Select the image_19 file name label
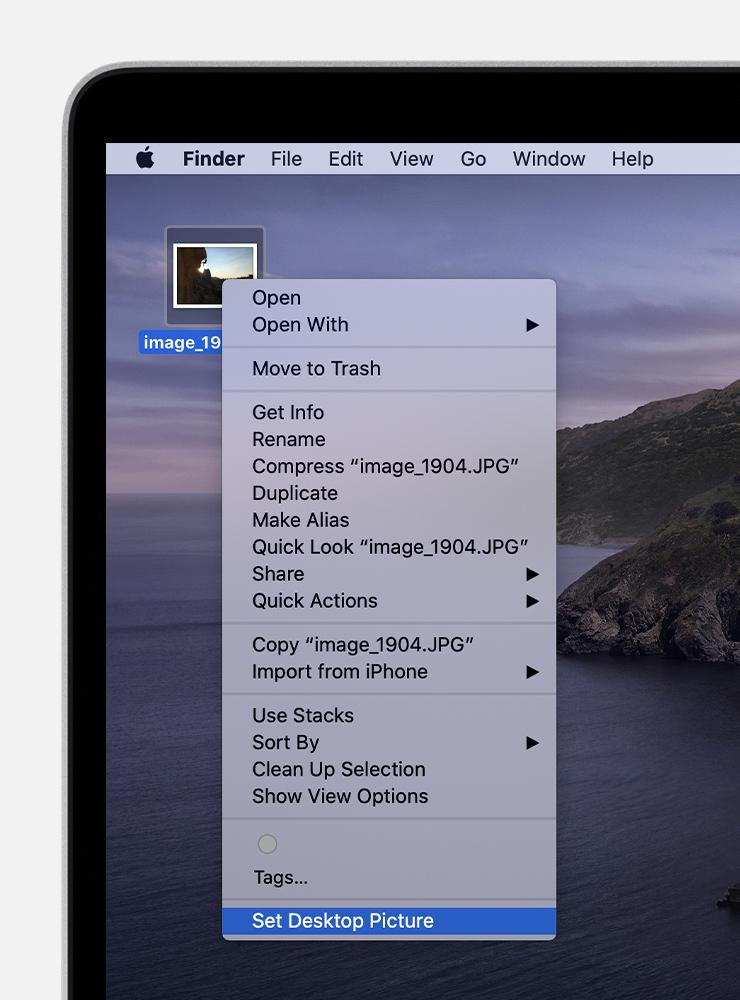This screenshot has height=1000, width=740. click(x=181, y=342)
